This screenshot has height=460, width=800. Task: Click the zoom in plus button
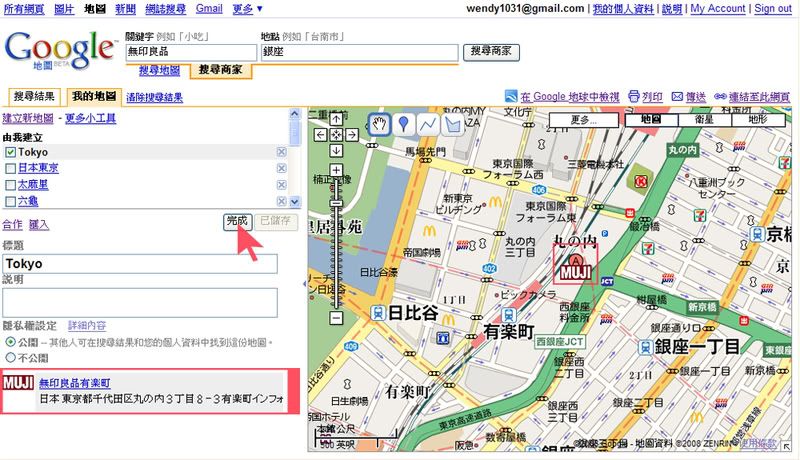(x=337, y=170)
